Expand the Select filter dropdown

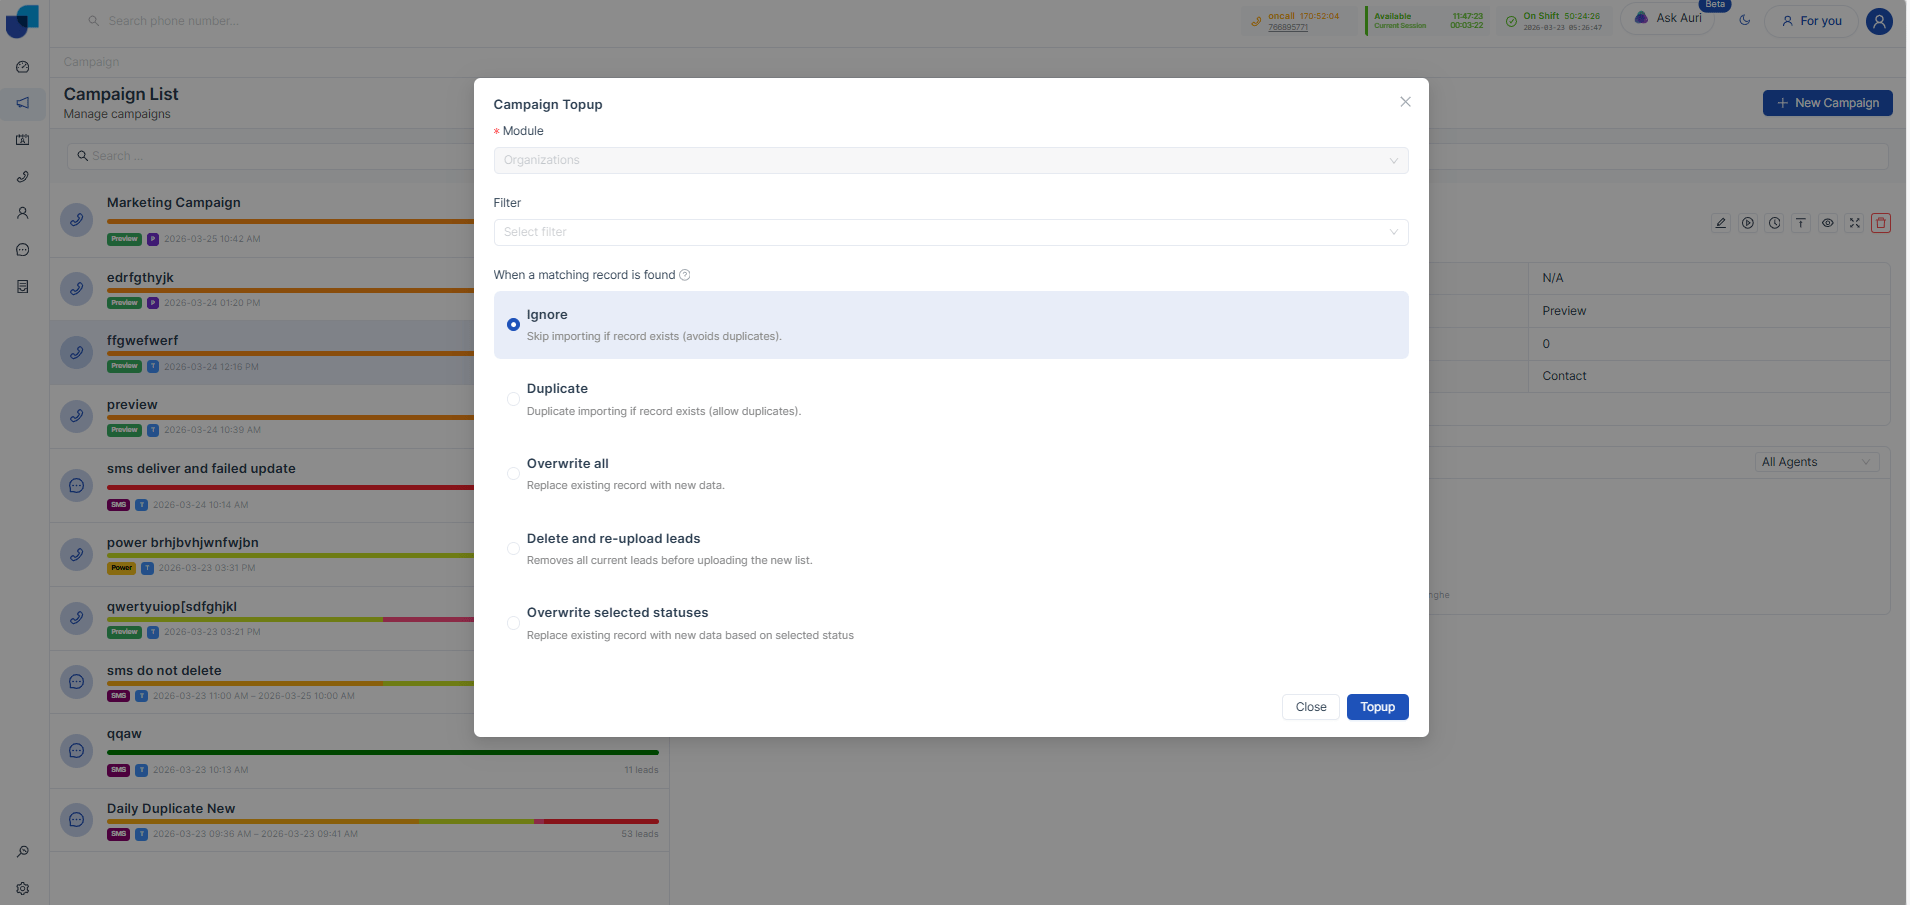pos(951,232)
